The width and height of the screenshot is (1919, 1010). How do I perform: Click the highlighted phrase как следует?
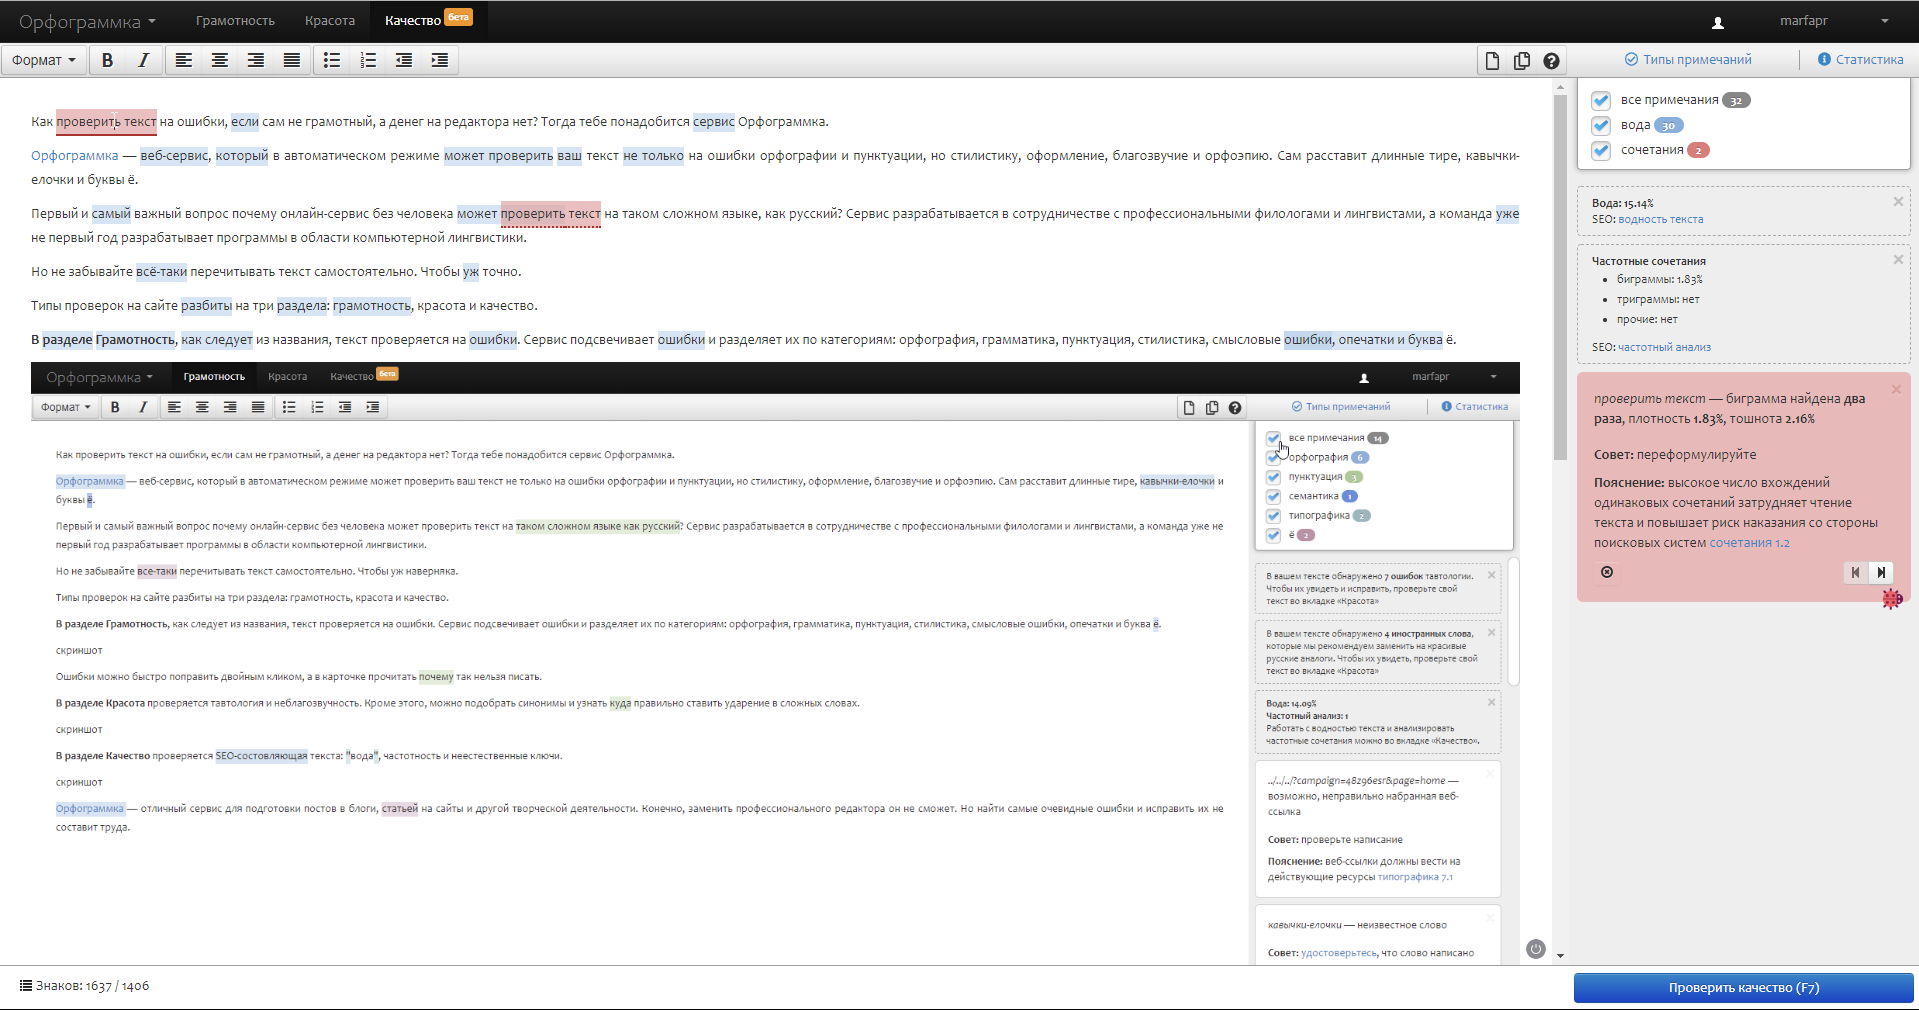[x=217, y=340]
